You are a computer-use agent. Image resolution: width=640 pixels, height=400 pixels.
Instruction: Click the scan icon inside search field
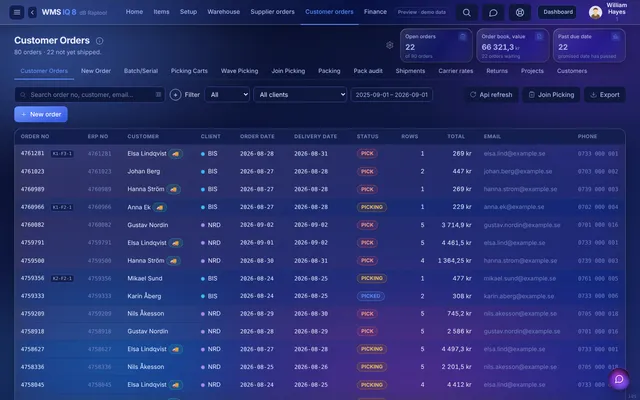(x=158, y=95)
